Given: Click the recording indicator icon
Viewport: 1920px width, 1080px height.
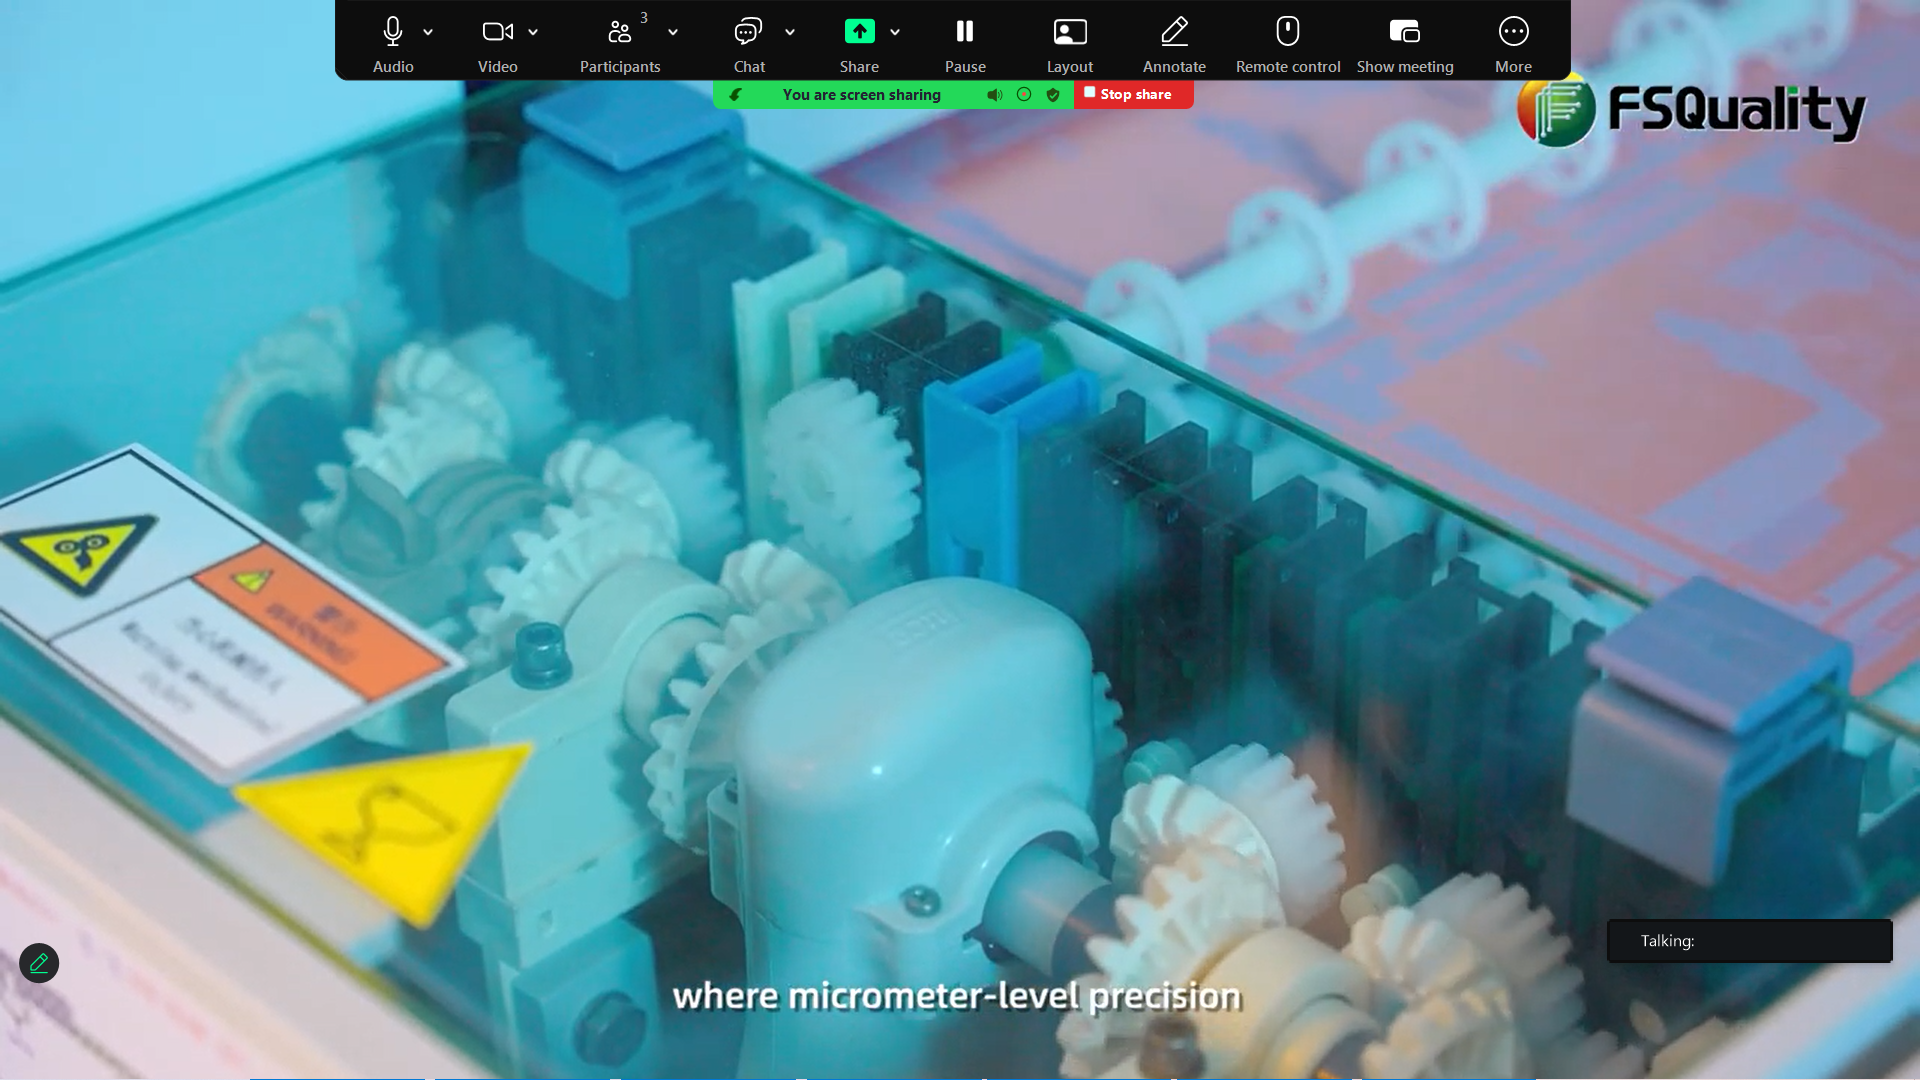Looking at the screenshot, I should pos(1024,94).
